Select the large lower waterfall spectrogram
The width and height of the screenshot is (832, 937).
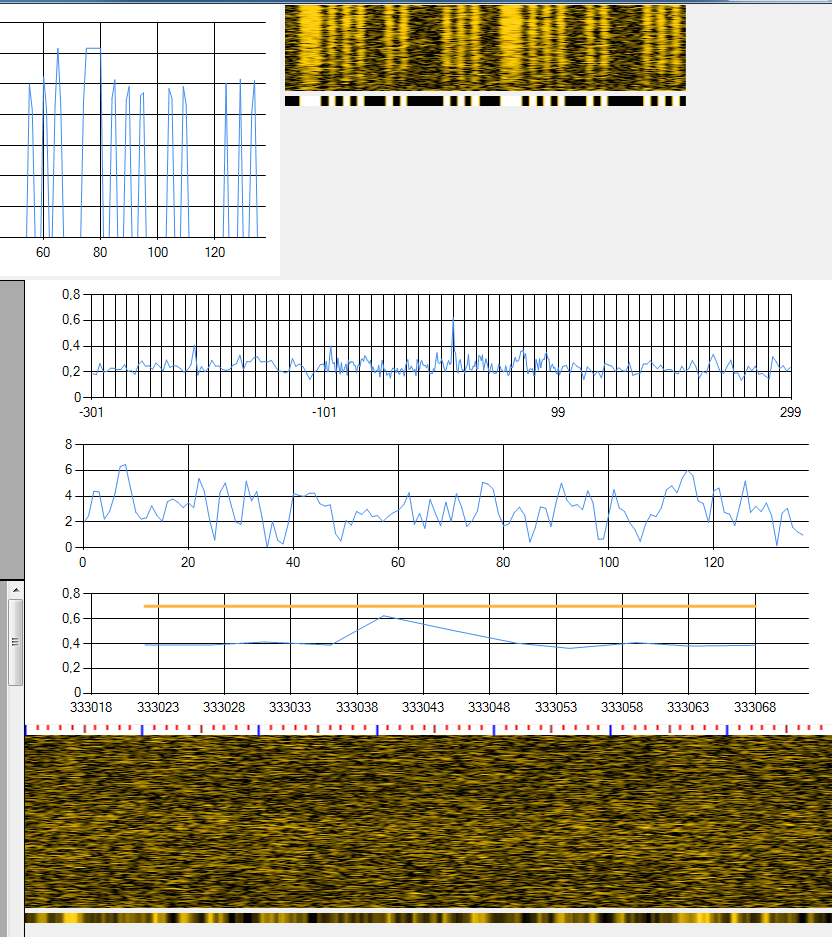[x=428, y=822]
